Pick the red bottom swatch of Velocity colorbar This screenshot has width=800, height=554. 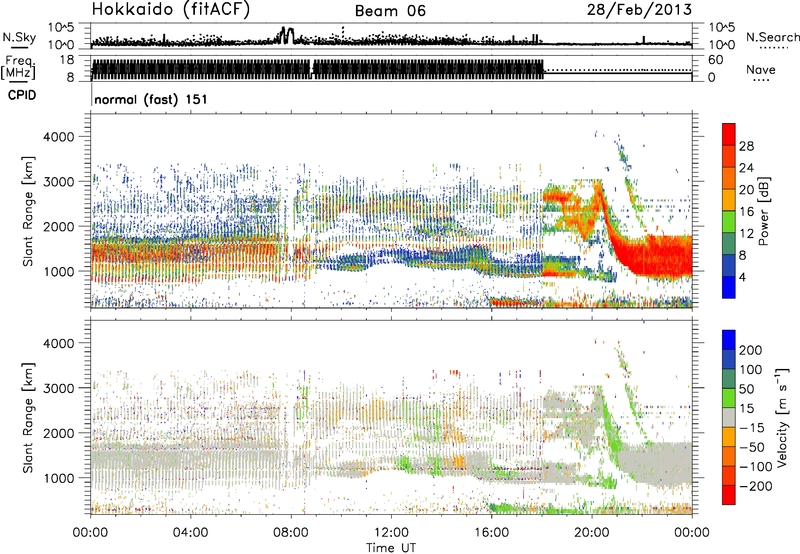pos(729,495)
